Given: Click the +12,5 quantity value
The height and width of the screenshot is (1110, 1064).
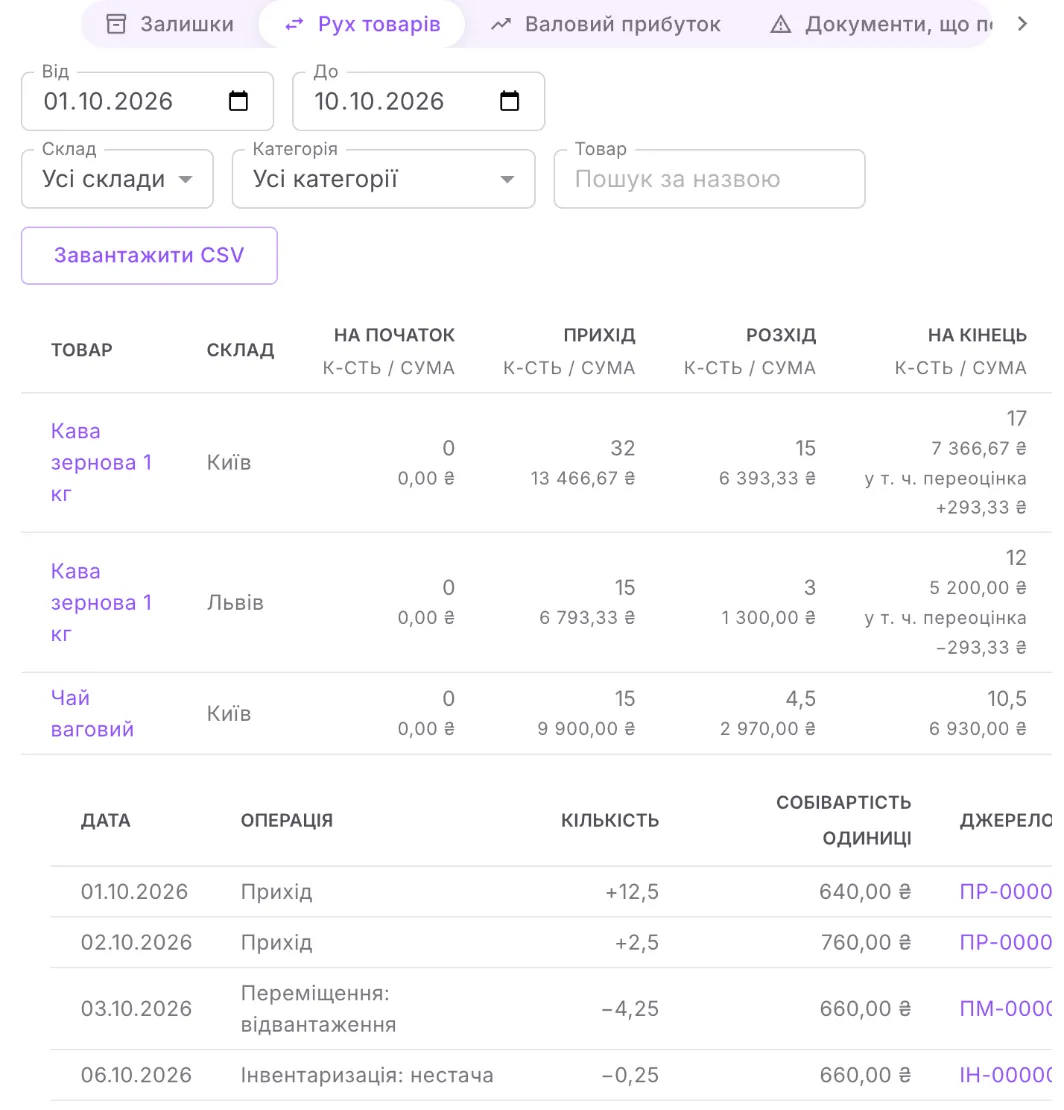Looking at the screenshot, I should pos(631,891).
